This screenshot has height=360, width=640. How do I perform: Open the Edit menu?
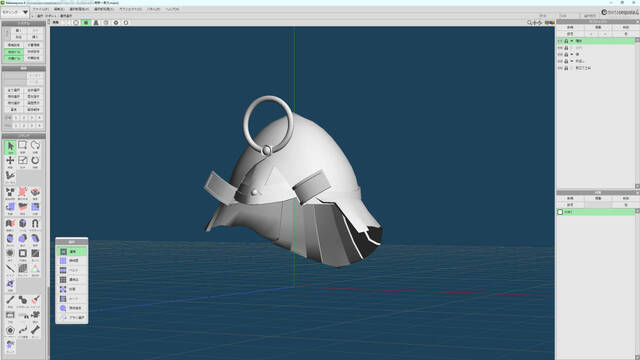(x=59, y=9)
